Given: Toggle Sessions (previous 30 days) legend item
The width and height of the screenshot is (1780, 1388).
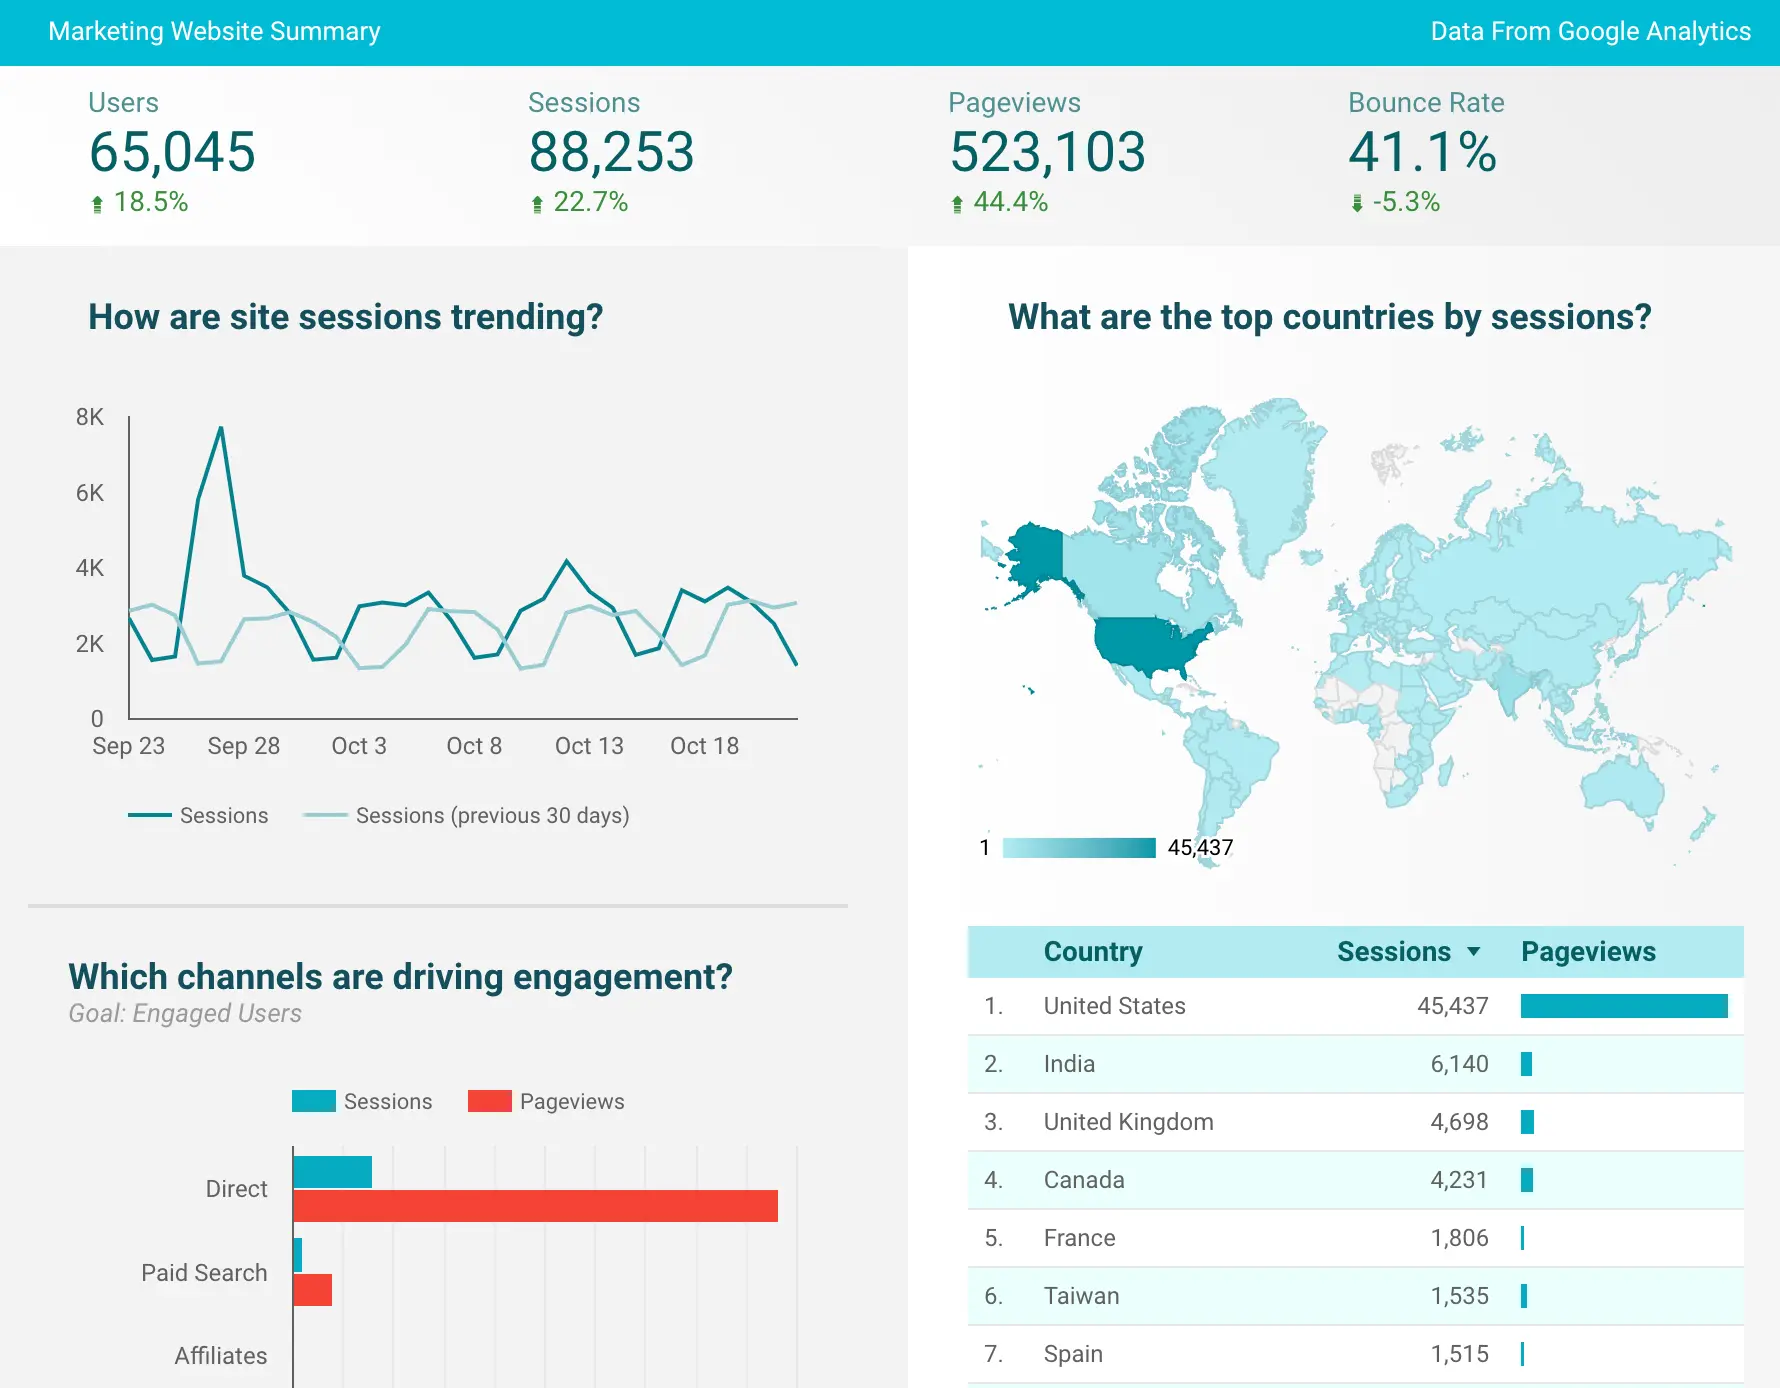Looking at the screenshot, I should coord(467,816).
